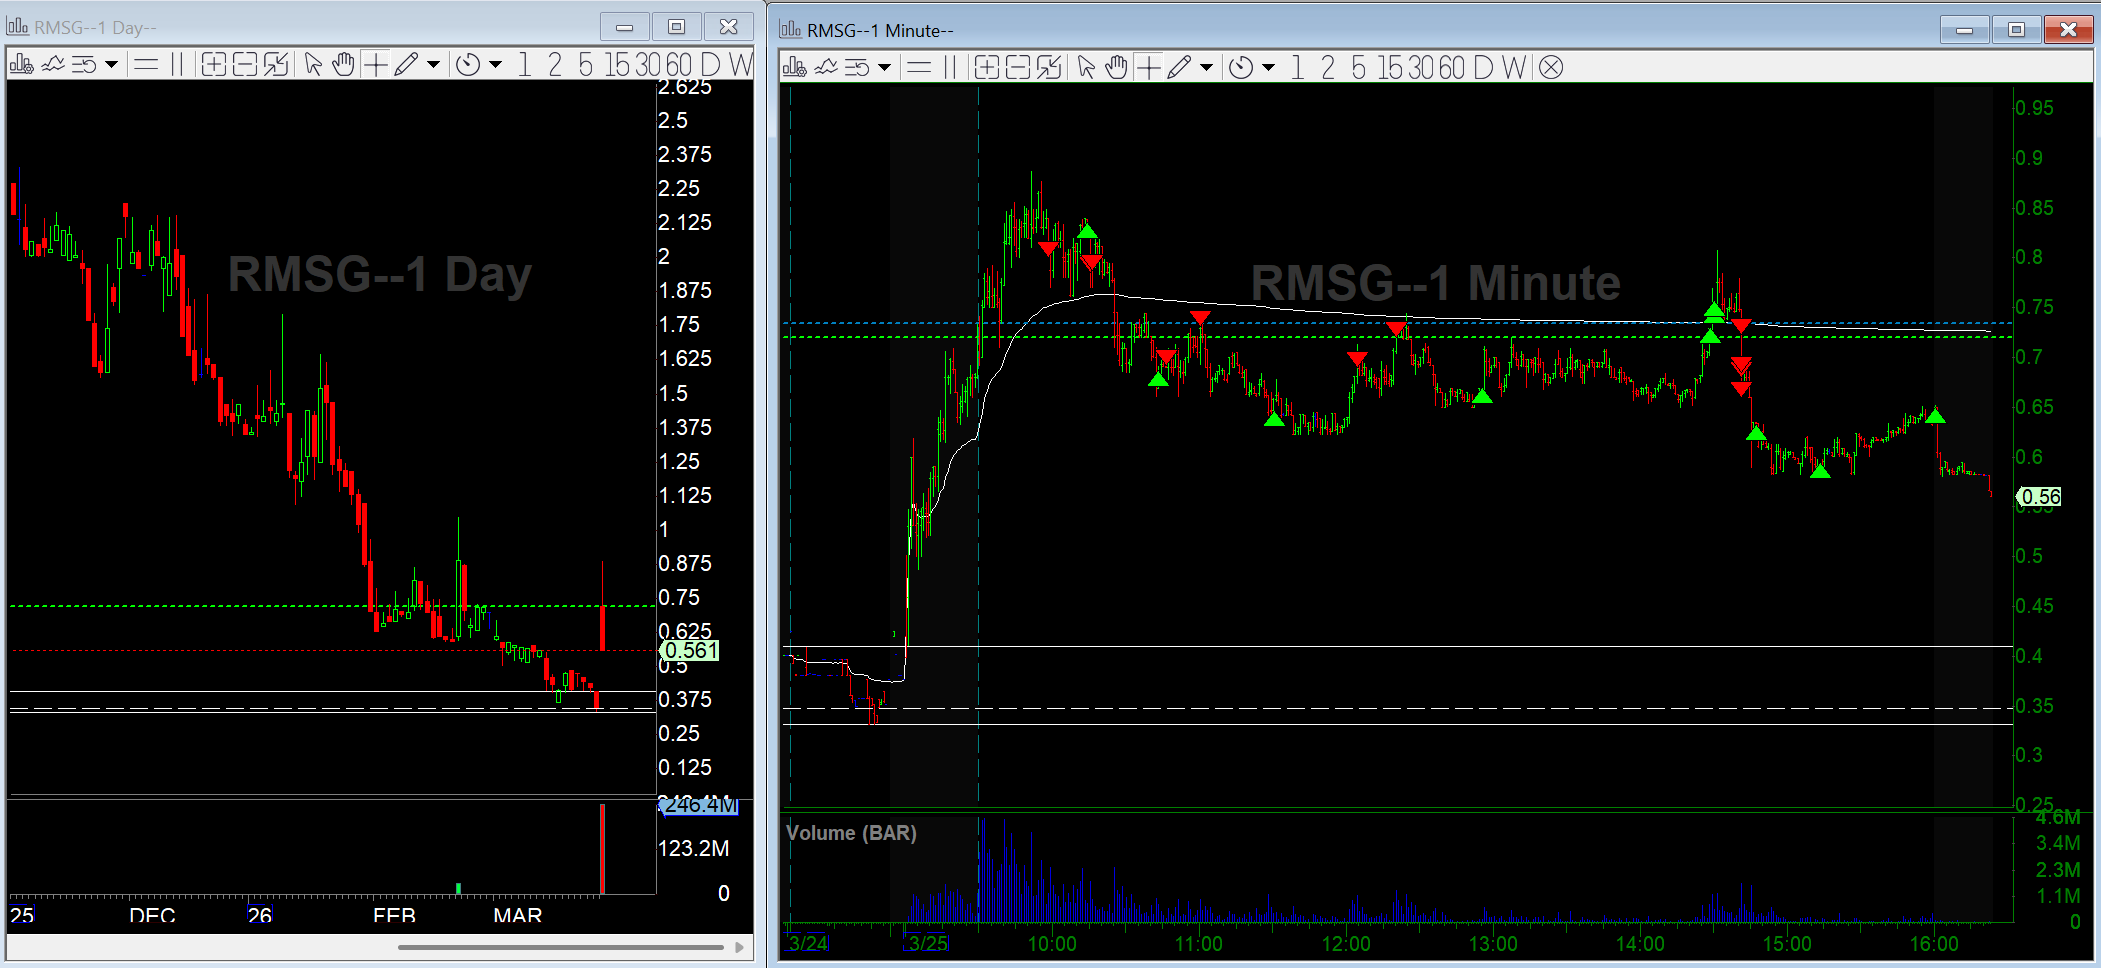
Task: Expand the timer dropdown arrow in Day window
Action: point(495,65)
